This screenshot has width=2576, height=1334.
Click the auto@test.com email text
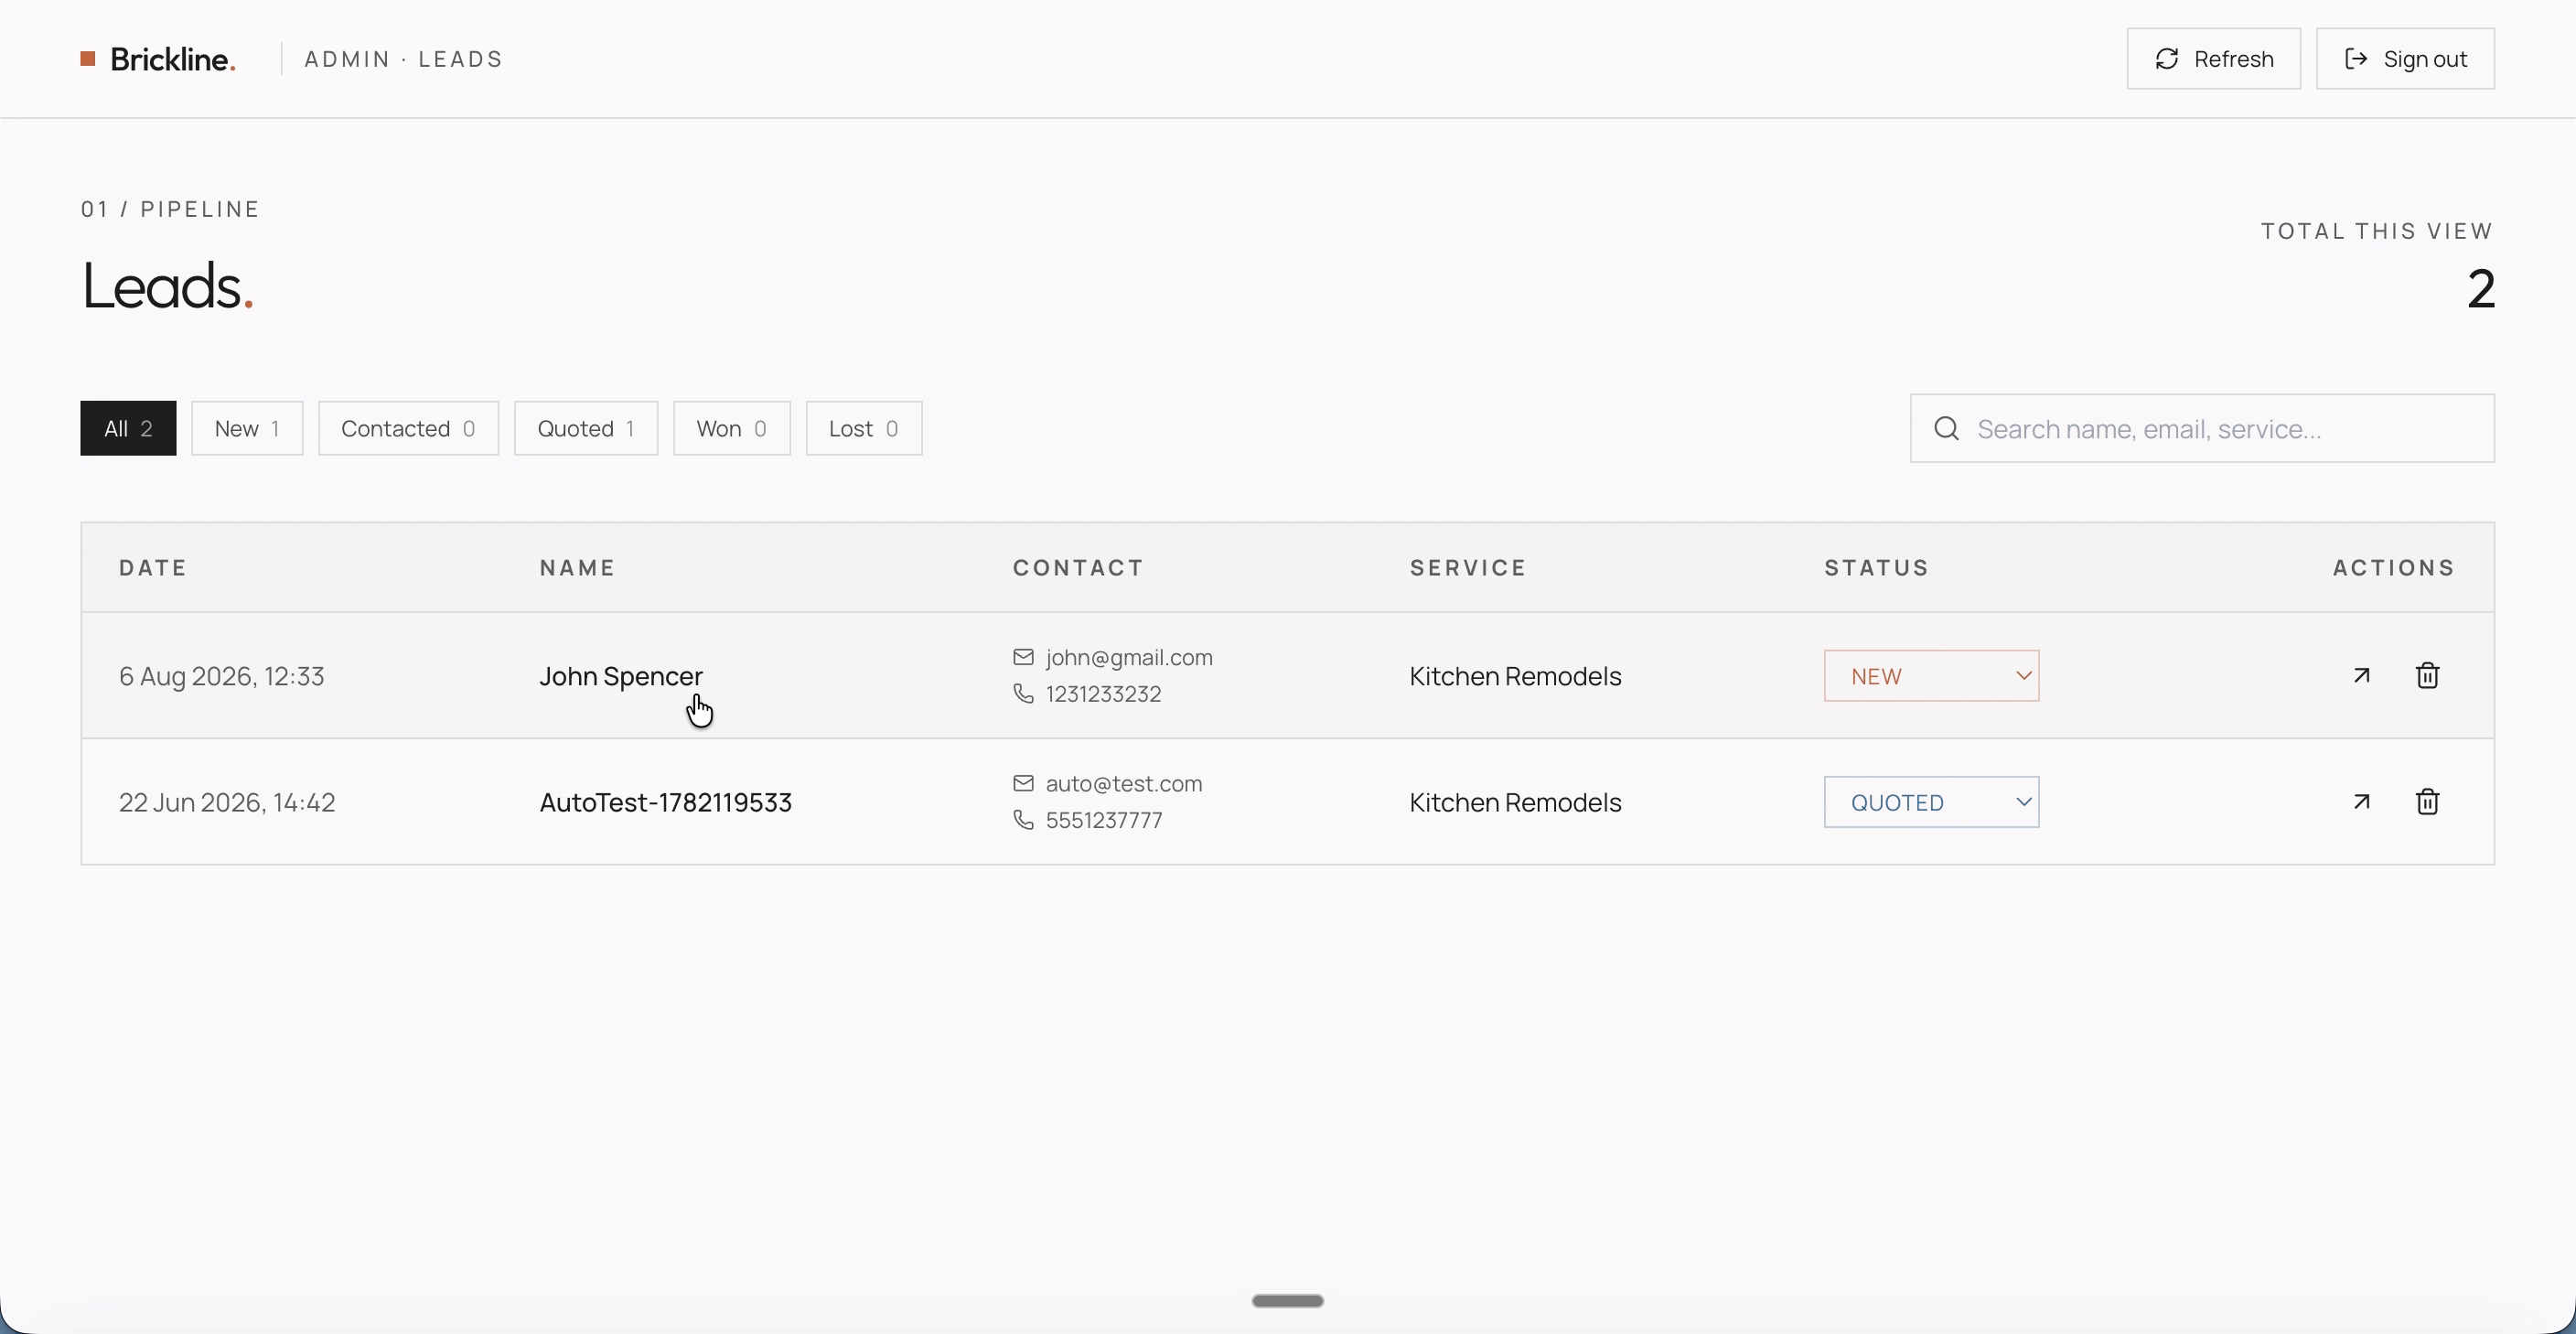(x=1124, y=783)
